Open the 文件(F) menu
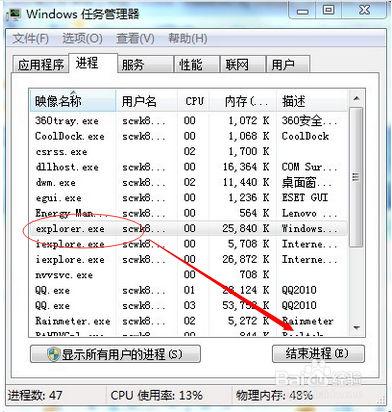The width and height of the screenshot is (392, 412). click(31, 39)
